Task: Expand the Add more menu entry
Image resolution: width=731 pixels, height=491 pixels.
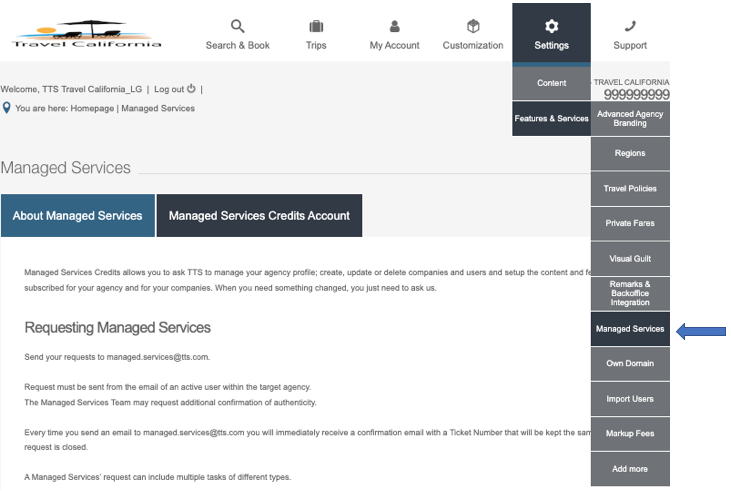Action: pyautogui.click(x=630, y=469)
